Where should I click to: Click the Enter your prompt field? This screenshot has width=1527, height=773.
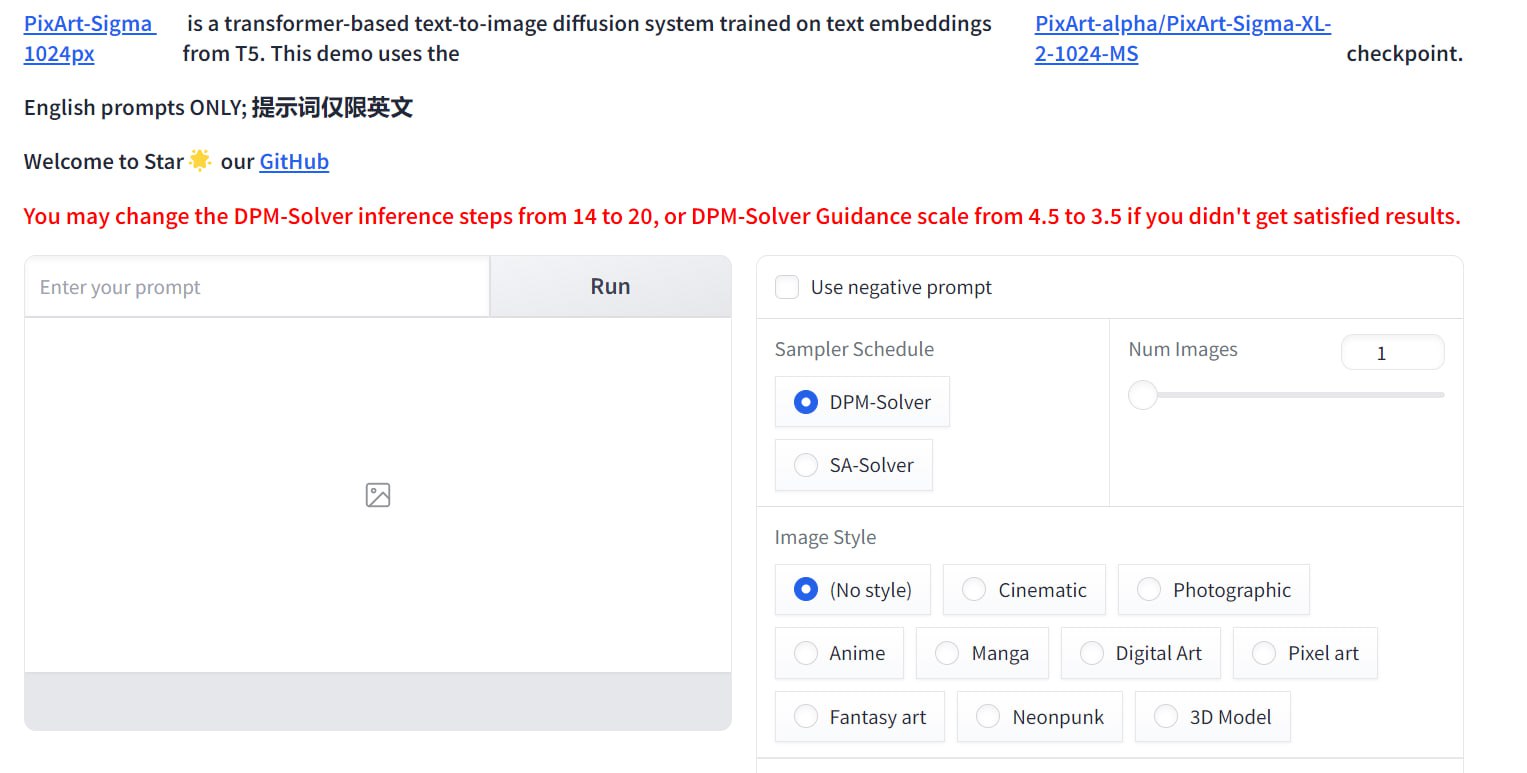coord(257,288)
